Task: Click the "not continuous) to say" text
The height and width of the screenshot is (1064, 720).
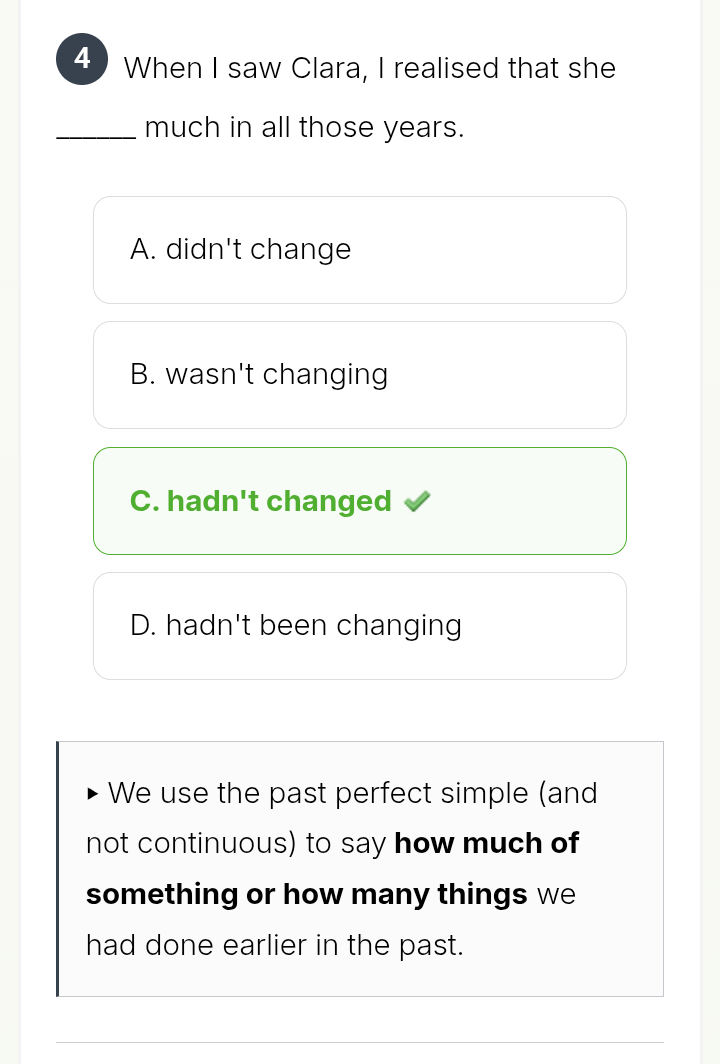Action: pyautogui.click(x=236, y=843)
